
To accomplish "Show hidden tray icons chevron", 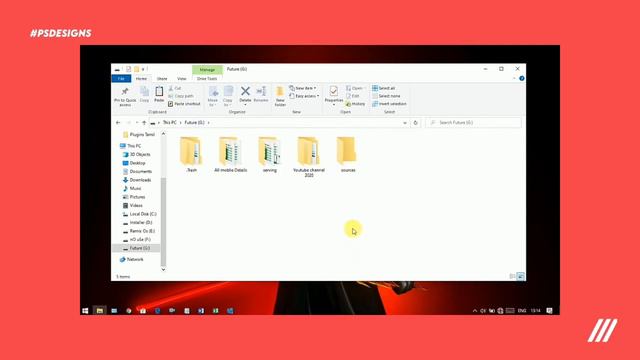I will pyautogui.click(x=475, y=311).
